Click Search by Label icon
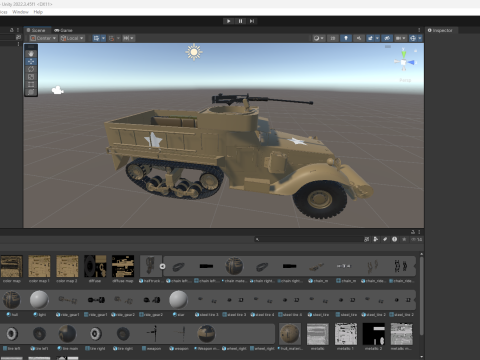This screenshot has width=480, height=360. tap(385, 239)
